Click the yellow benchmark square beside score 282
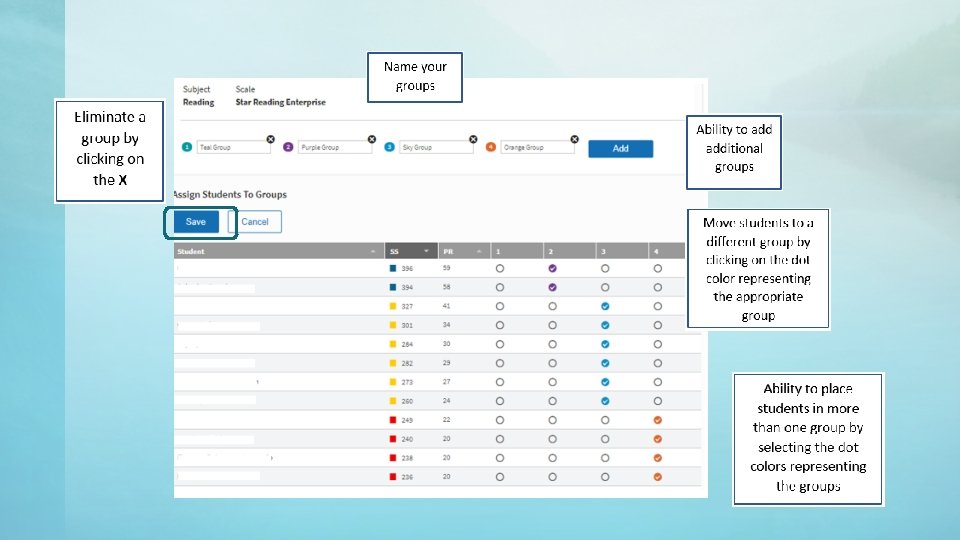 [393, 363]
